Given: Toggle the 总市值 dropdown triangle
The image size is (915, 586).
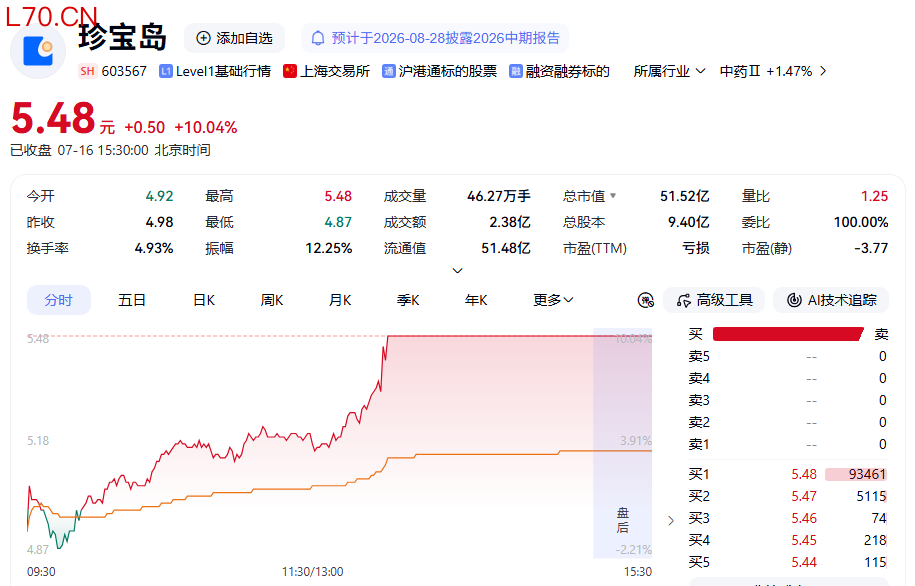Looking at the screenshot, I should point(613,196).
